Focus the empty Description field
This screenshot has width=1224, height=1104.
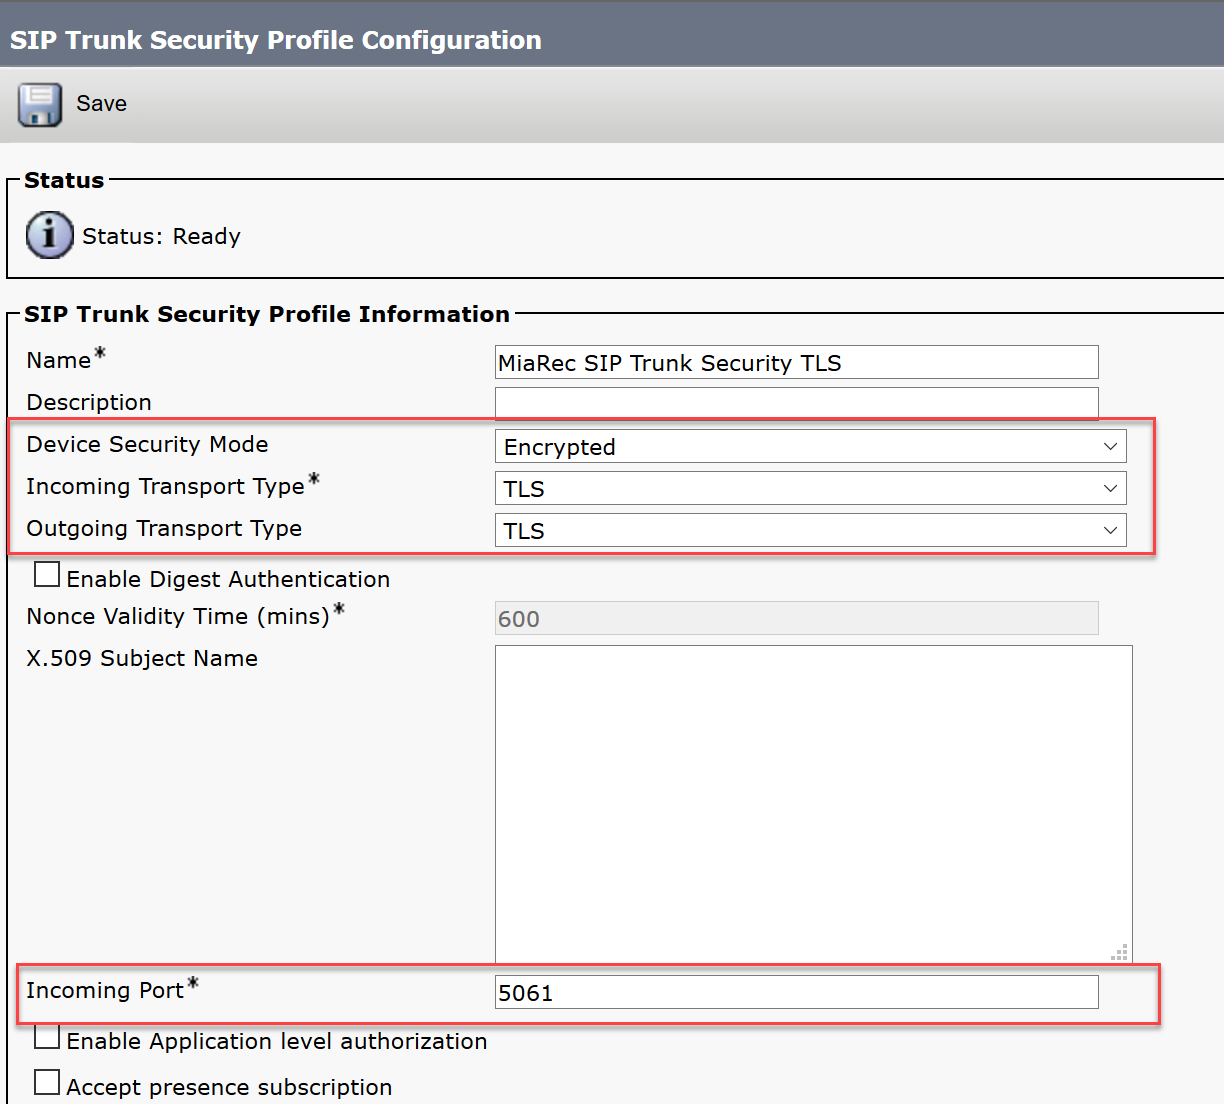(x=797, y=403)
